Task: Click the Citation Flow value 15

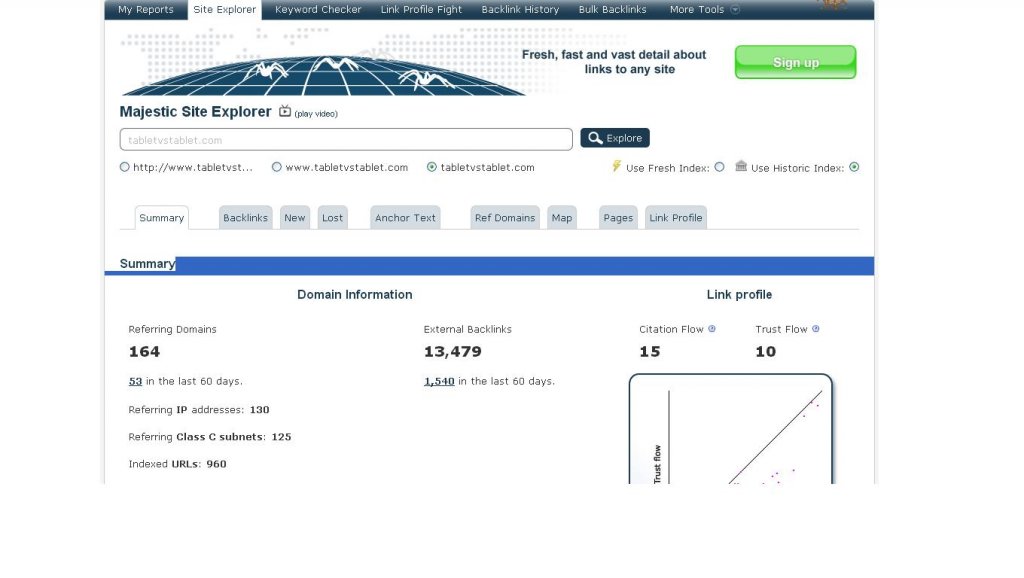Action: 650,351
